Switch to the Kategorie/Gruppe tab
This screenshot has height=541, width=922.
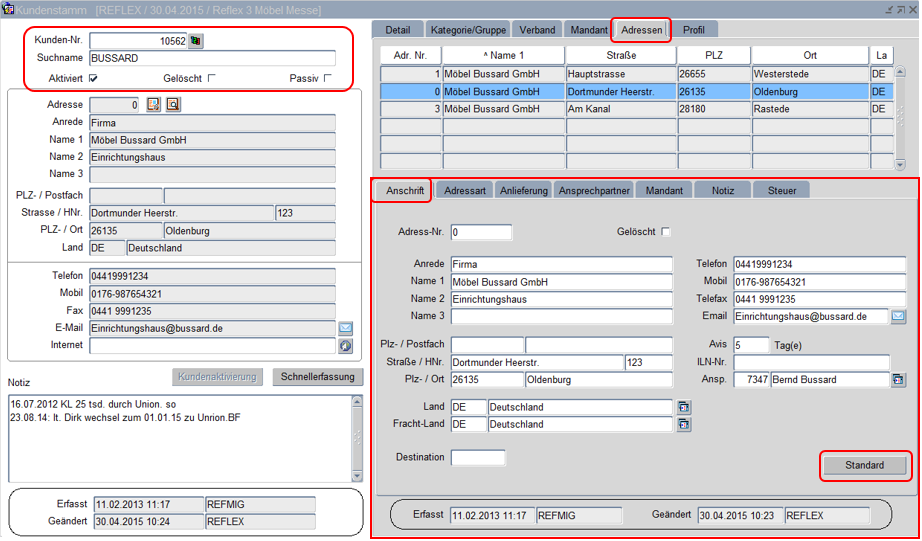tap(468, 30)
